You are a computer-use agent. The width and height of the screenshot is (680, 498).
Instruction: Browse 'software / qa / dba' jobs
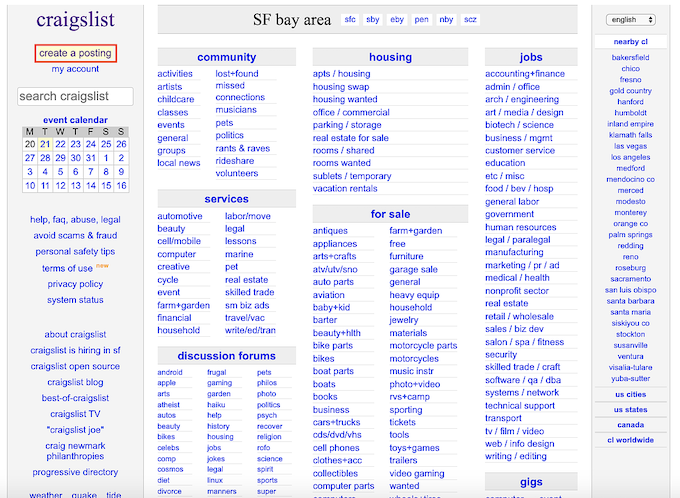pos(523,380)
